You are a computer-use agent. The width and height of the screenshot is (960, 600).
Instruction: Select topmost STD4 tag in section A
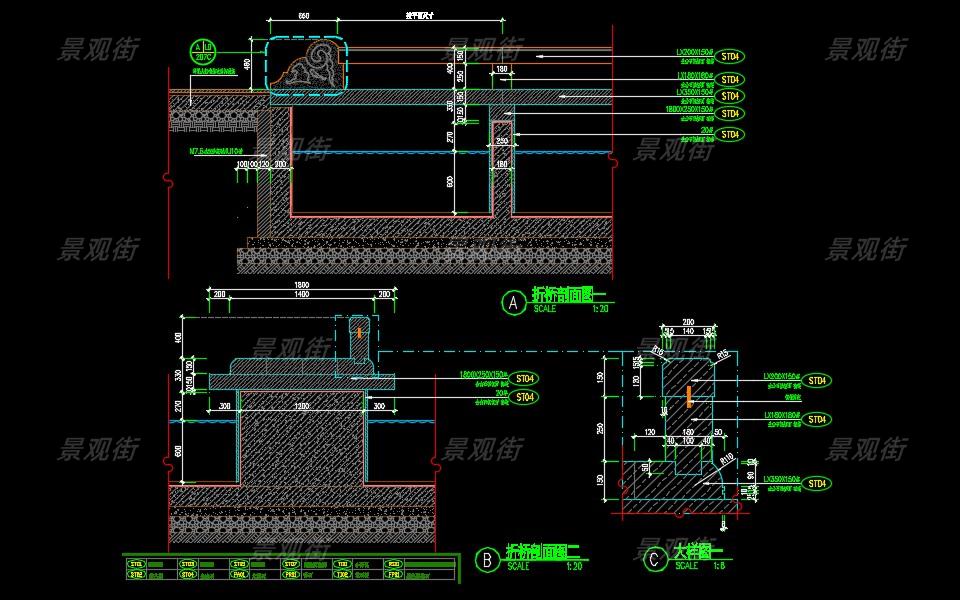[x=730, y=58]
